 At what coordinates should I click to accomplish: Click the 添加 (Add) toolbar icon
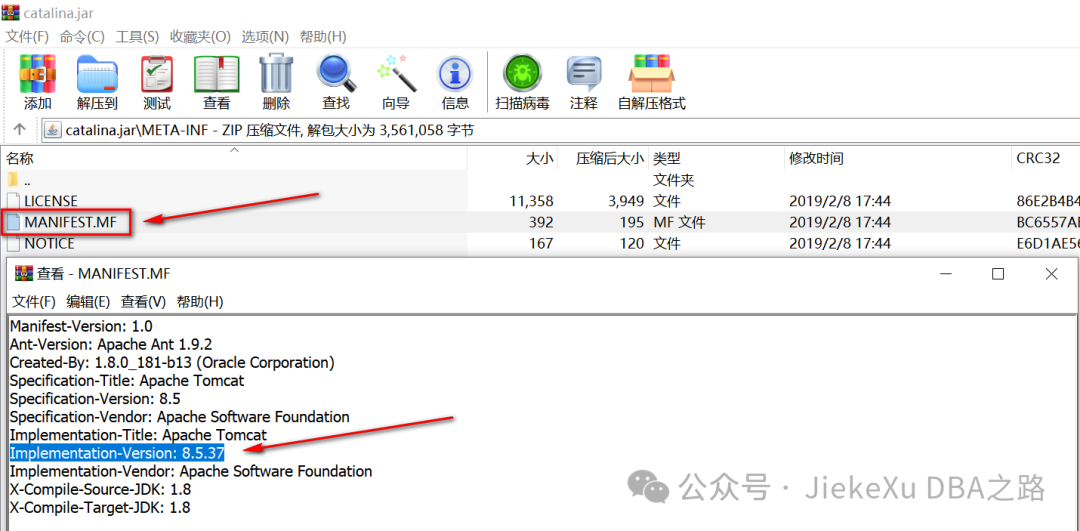click(x=38, y=82)
